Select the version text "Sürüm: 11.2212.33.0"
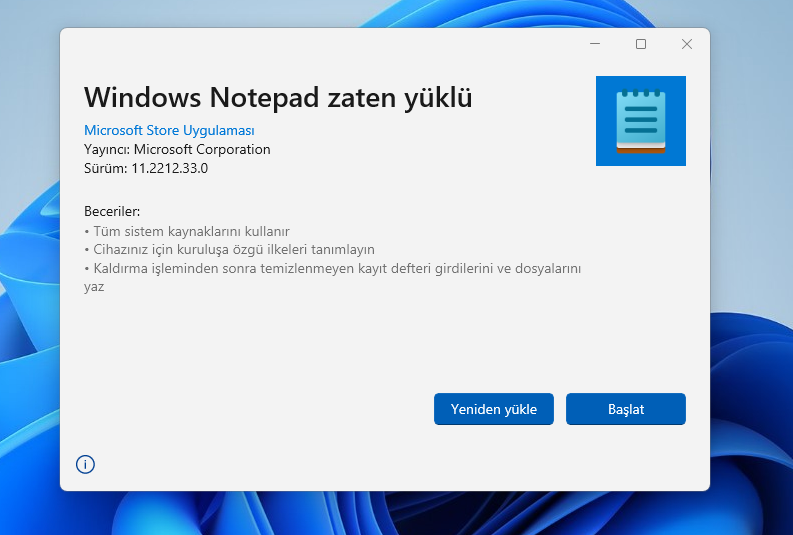 coord(146,168)
